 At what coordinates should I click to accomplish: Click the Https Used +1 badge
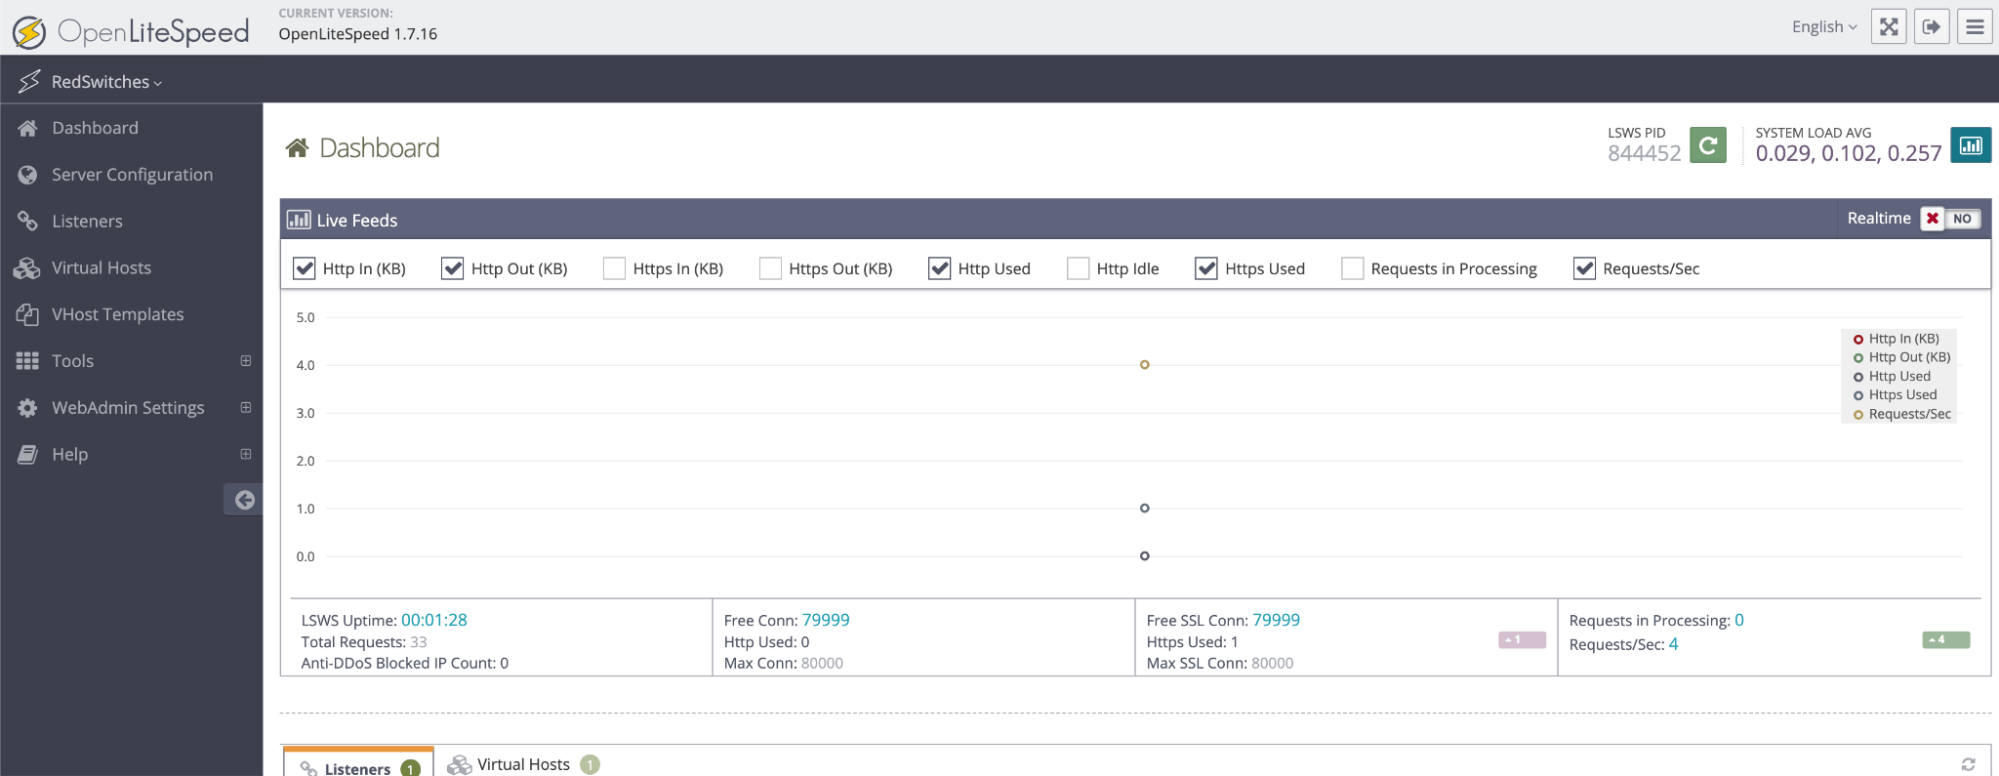(x=1521, y=640)
